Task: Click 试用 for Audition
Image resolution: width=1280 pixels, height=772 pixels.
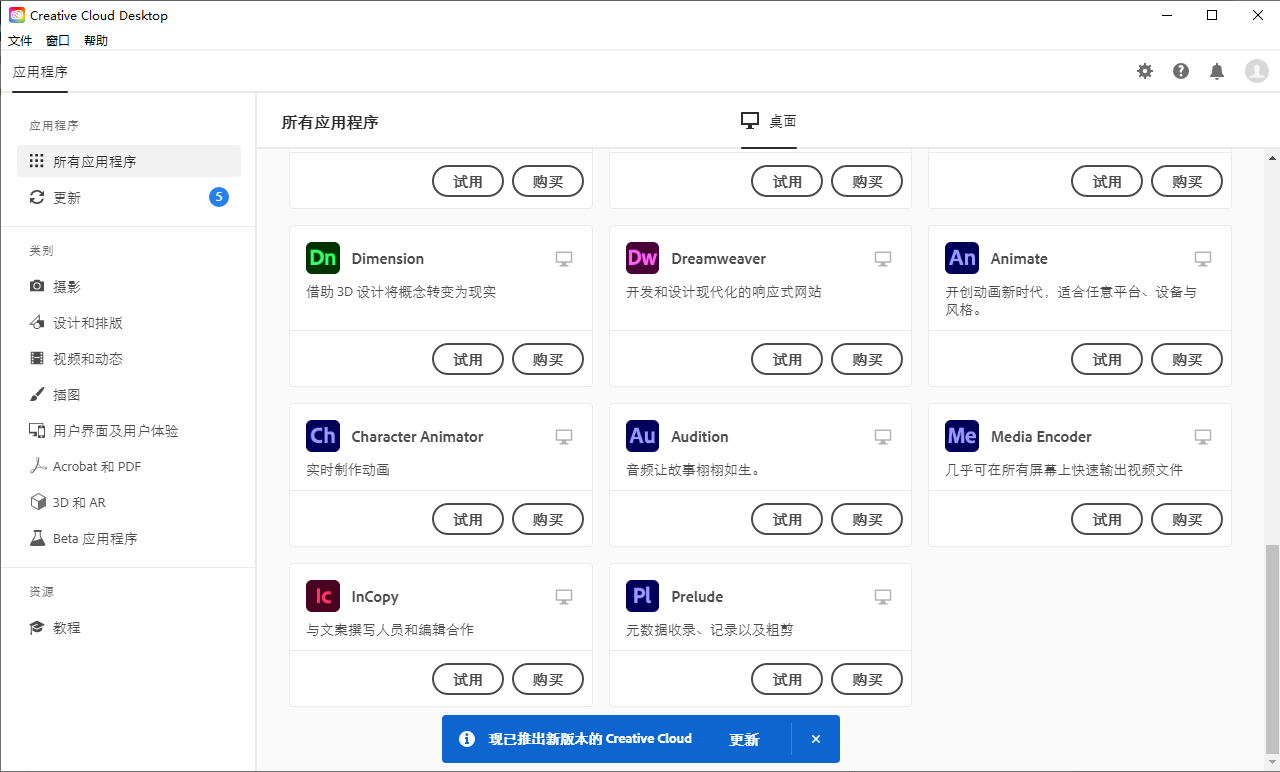Action: tap(787, 519)
